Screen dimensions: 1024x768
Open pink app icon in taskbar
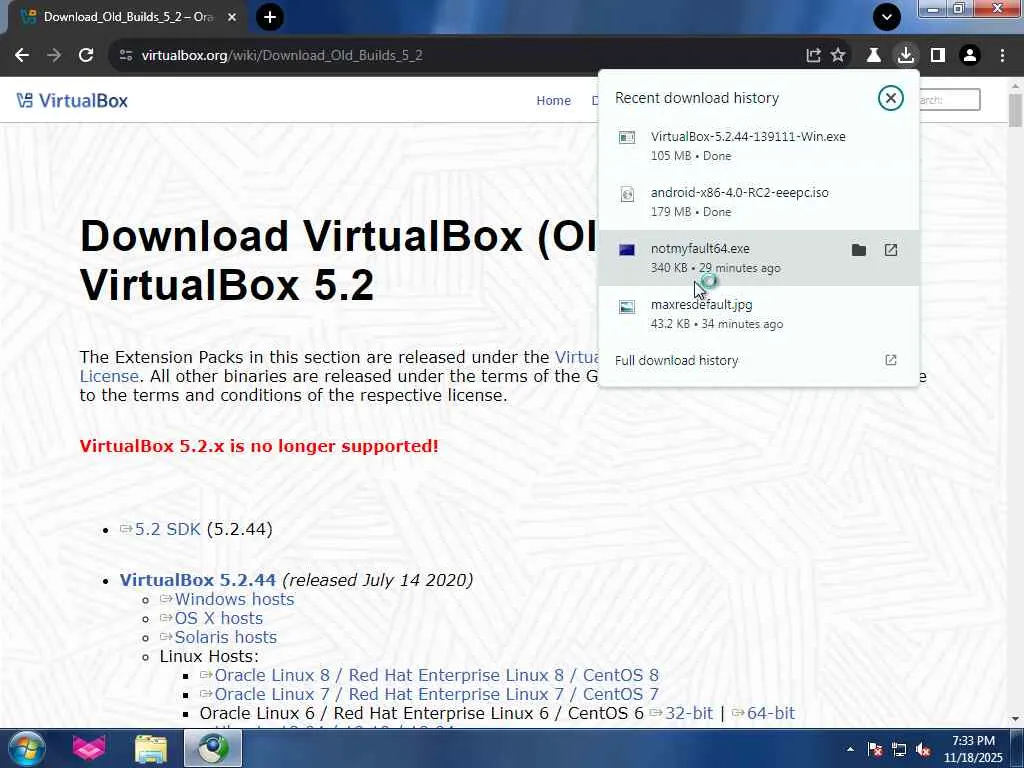click(89, 748)
